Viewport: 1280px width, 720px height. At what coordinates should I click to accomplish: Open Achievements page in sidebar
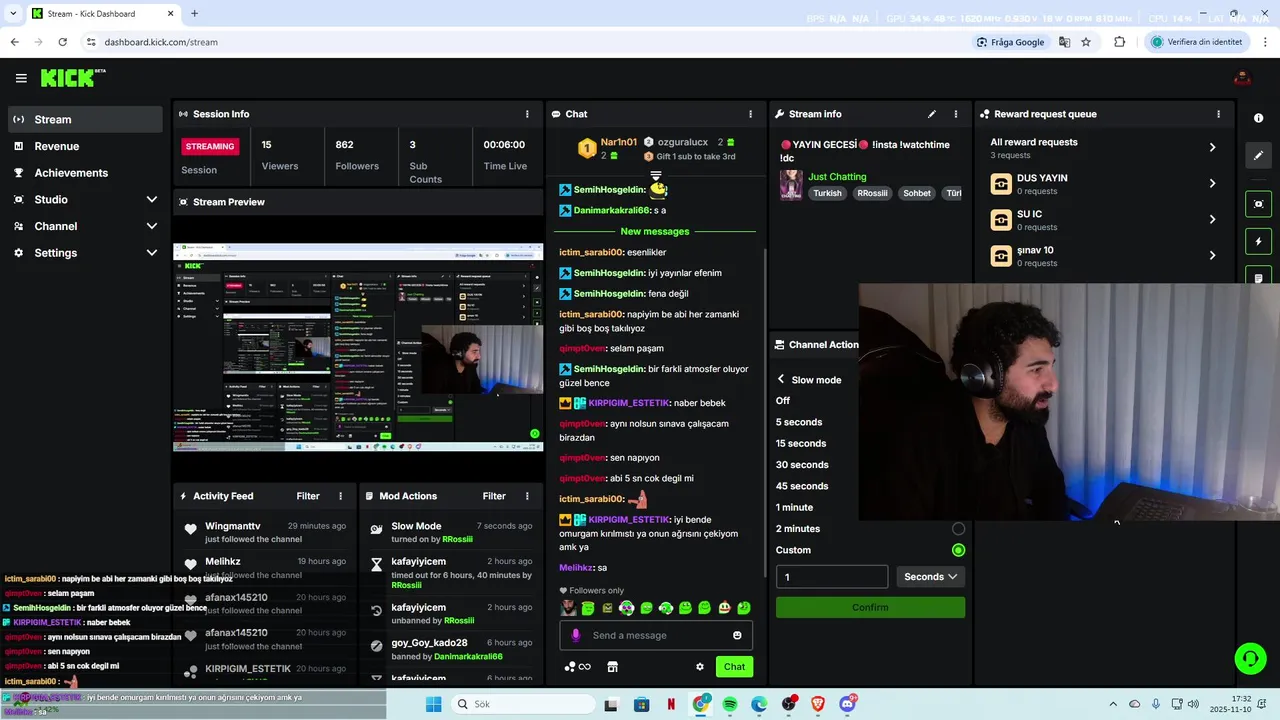[x=85, y=173]
